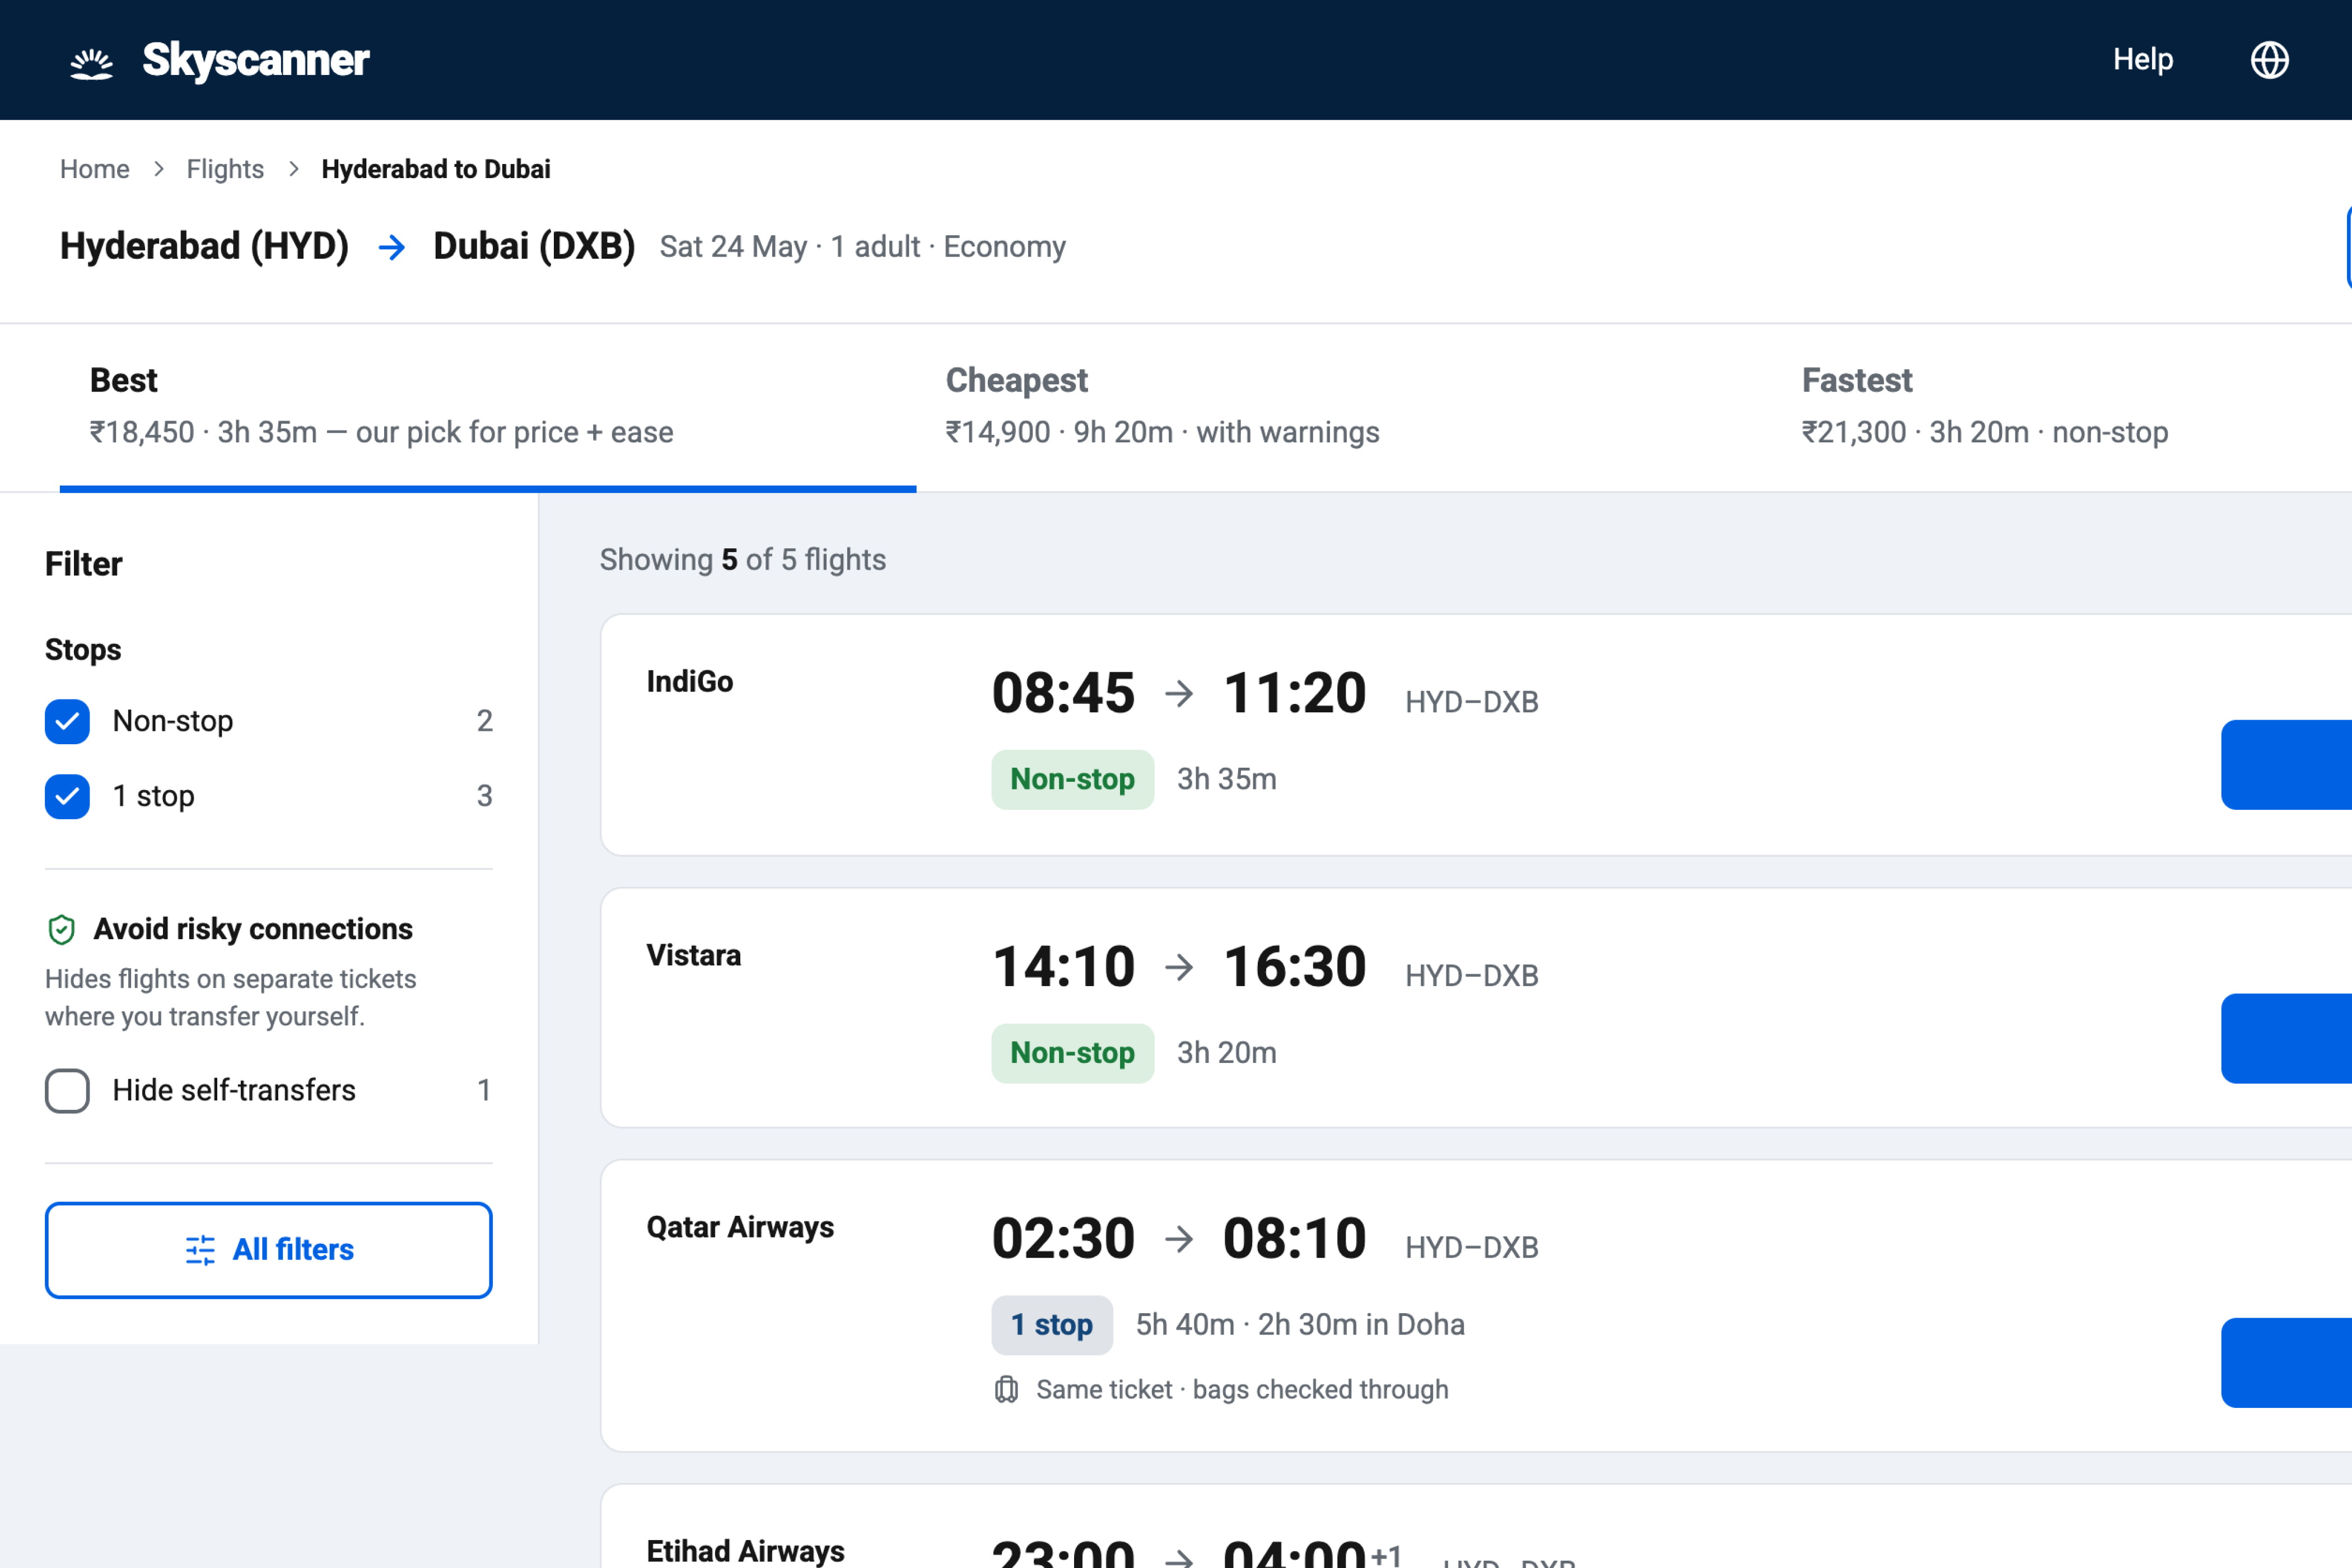Click the 5h 40m 2h 30m in Doha text

(1300, 1325)
